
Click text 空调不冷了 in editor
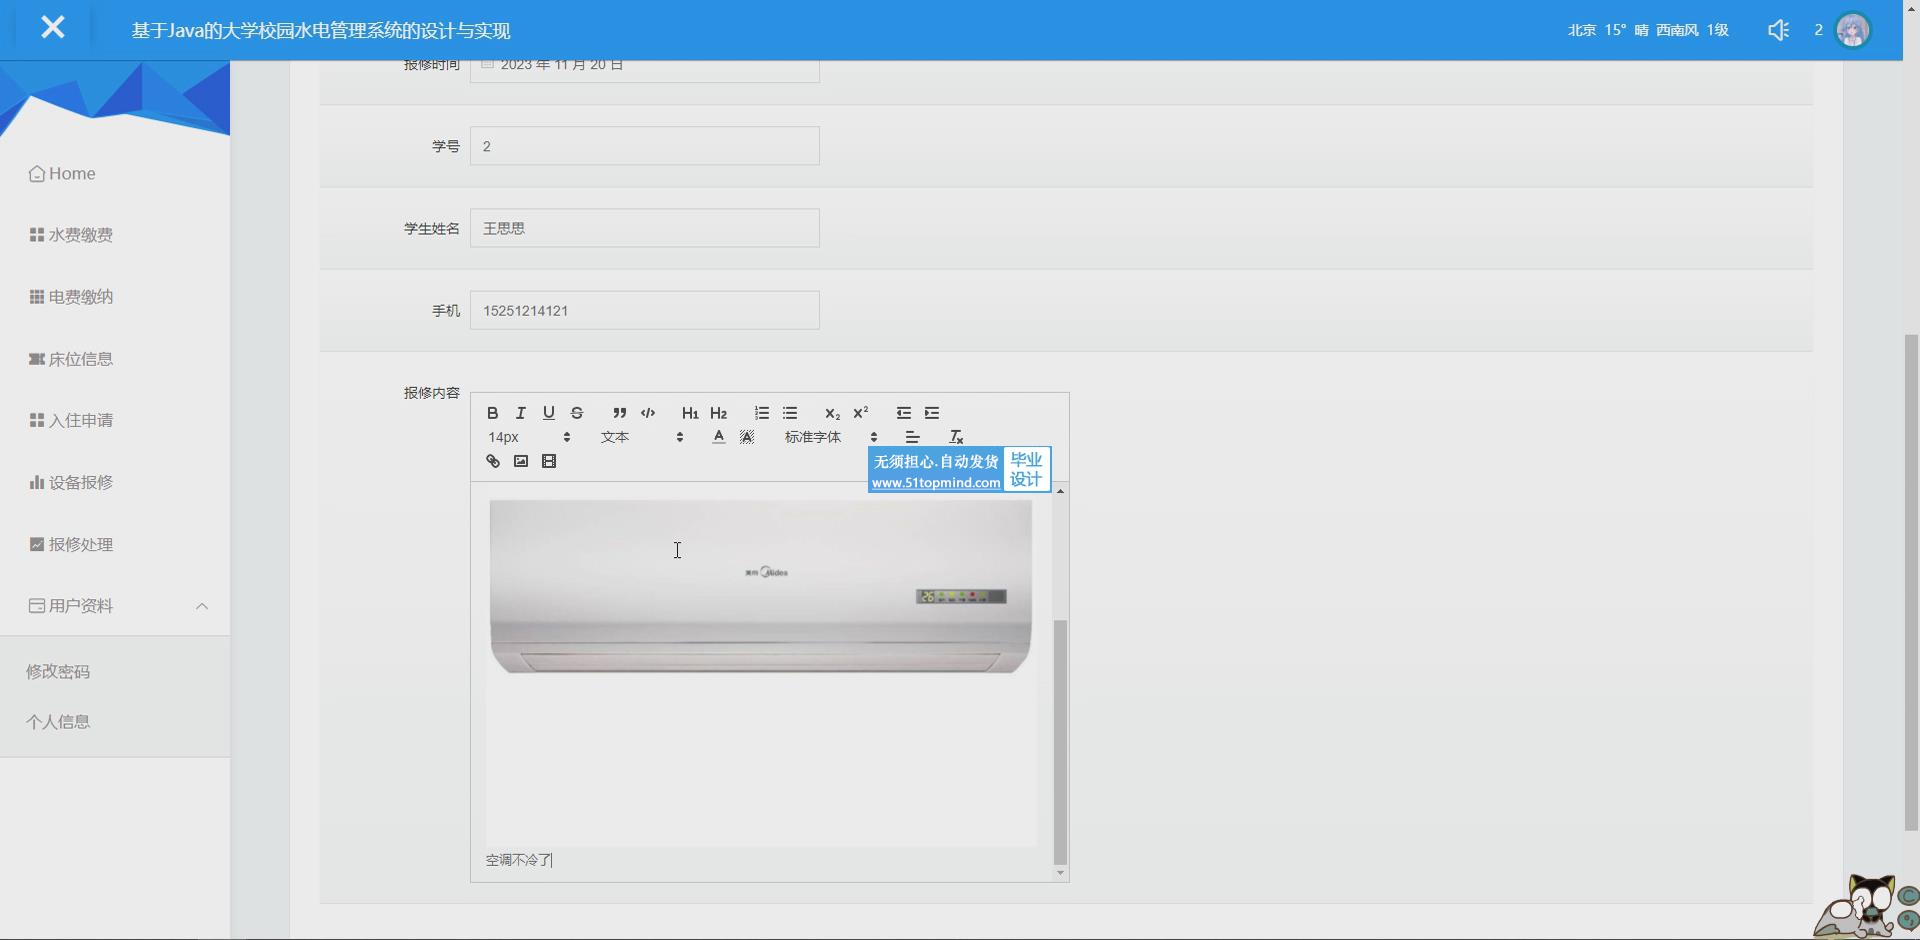(518, 860)
